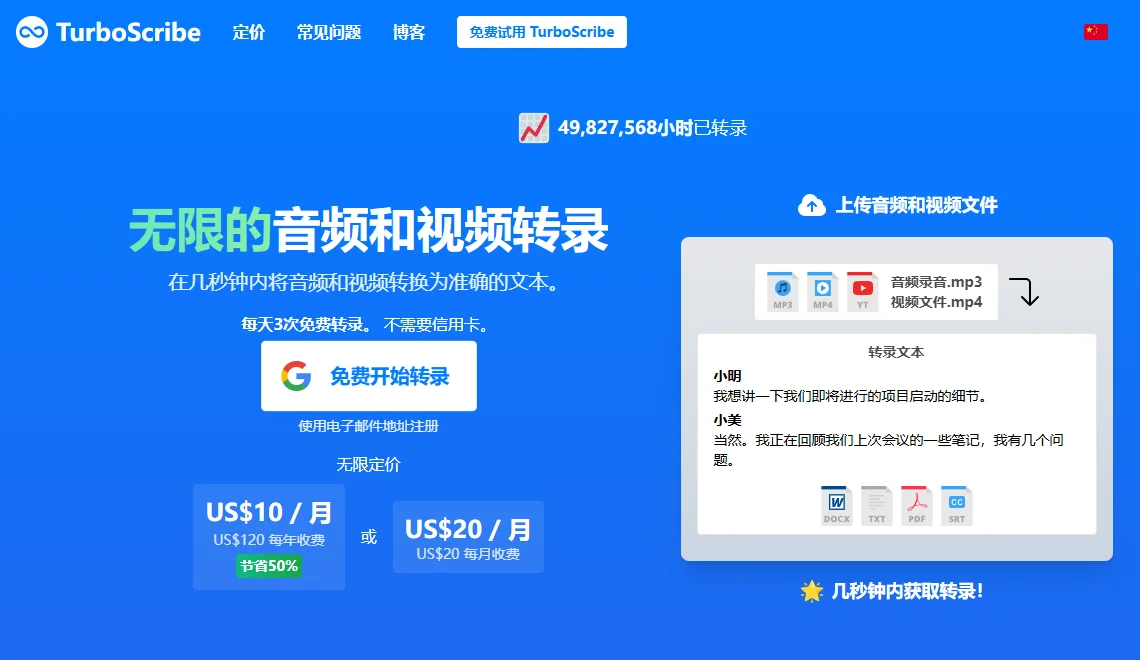1140x660 pixels.
Task: Click the red trending chart icon
Action: 534,128
